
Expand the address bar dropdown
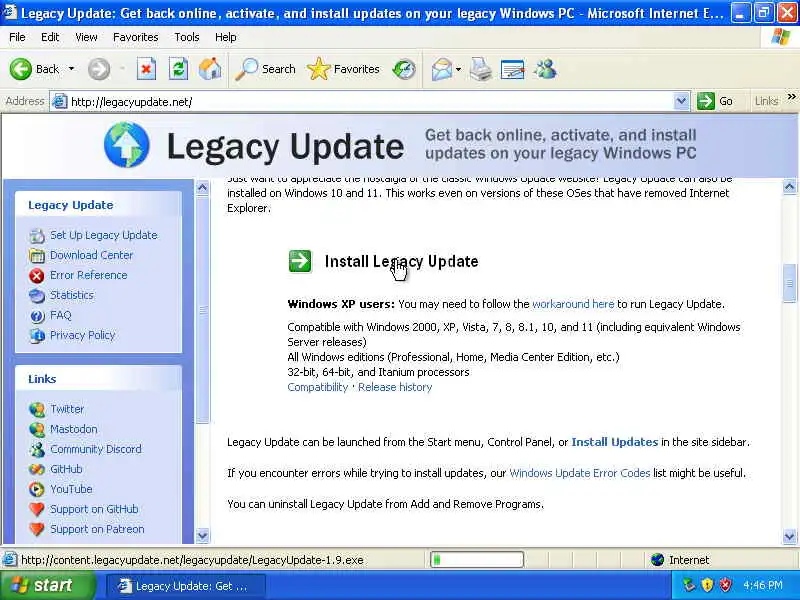(681, 101)
